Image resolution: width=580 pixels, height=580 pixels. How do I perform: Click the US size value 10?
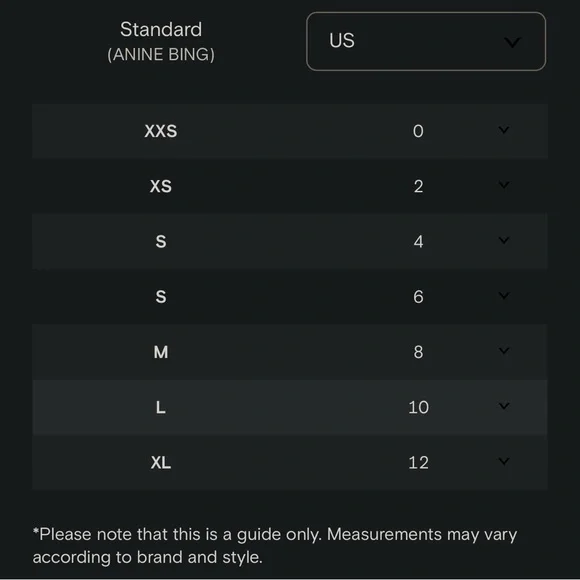click(x=418, y=407)
